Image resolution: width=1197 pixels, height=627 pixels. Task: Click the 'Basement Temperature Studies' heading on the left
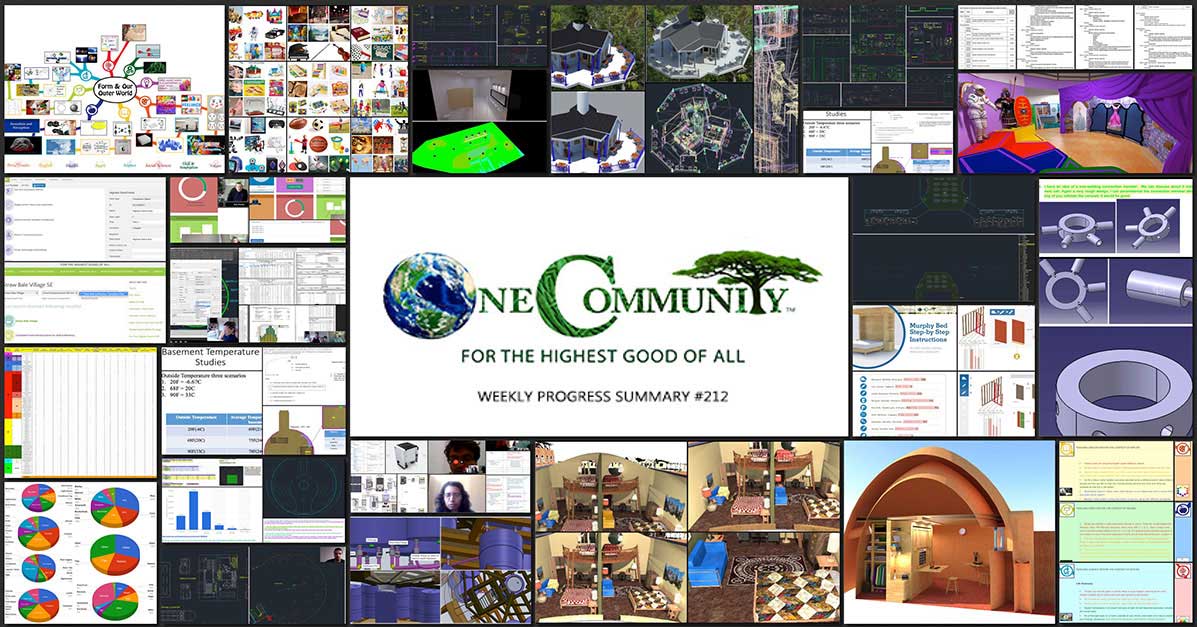pyautogui.click(x=210, y=358)
